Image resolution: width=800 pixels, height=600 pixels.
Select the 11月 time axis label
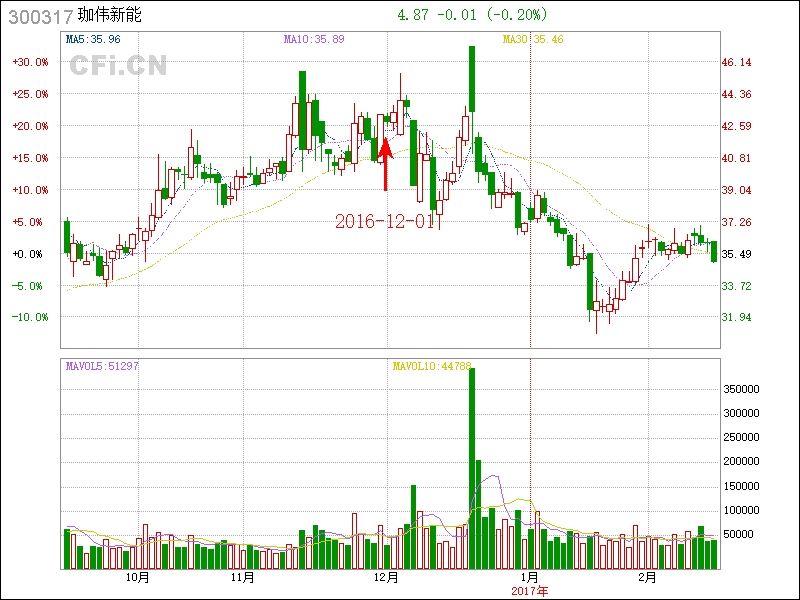242,578
